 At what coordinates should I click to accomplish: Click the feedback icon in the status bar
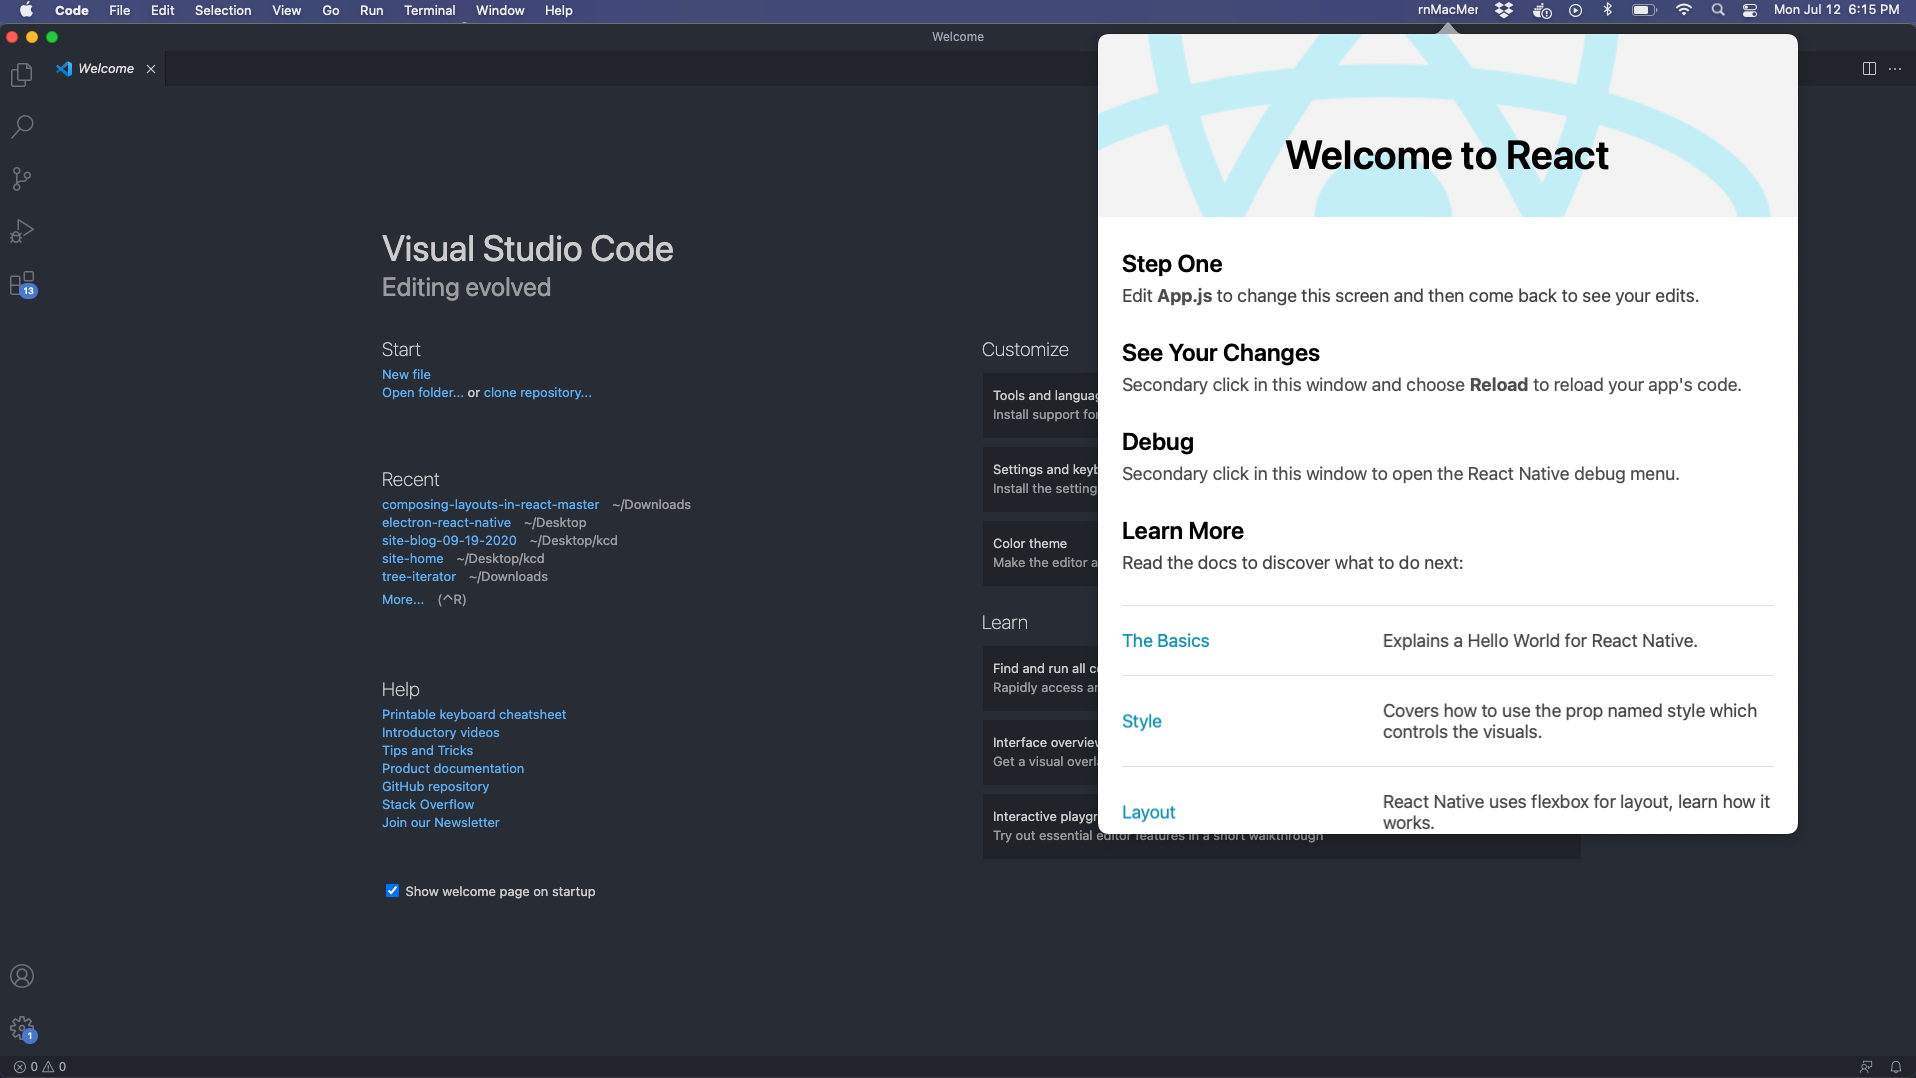coord(1866,1067)
